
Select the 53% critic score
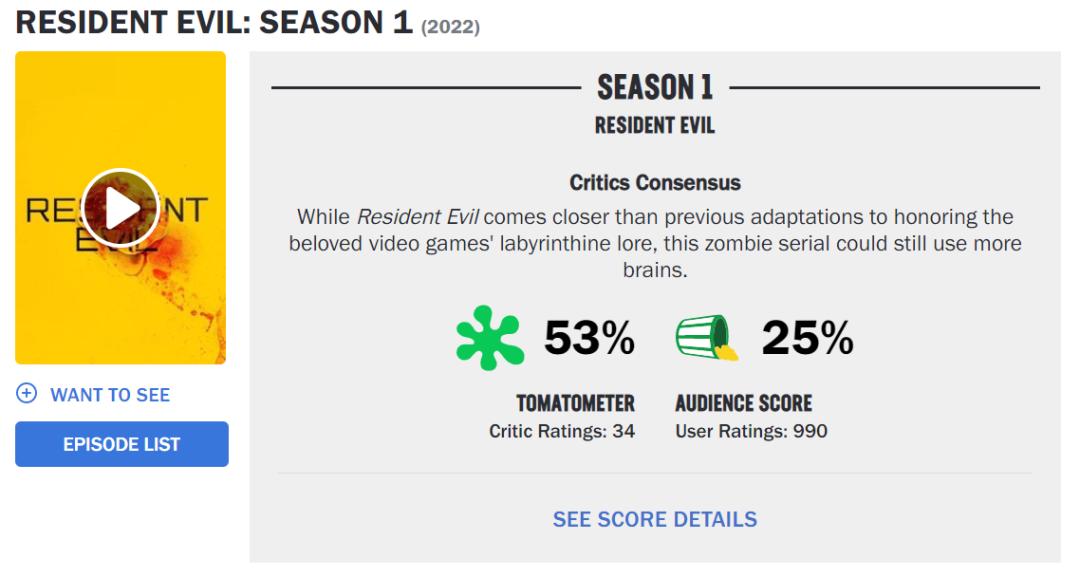tap(589, 339)
